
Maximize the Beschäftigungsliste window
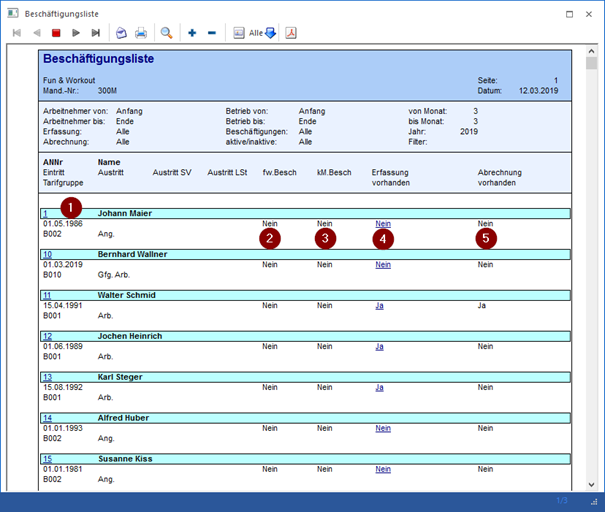click(569, 12)
